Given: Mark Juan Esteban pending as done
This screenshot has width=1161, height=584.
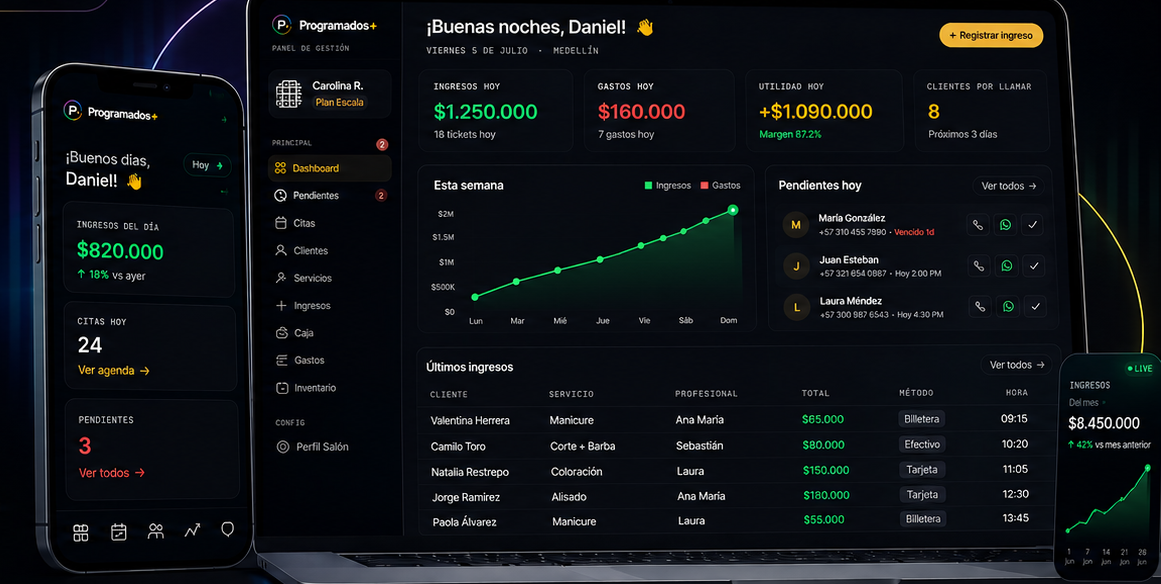Looking at the screenshot, I should coord(1034,266).
